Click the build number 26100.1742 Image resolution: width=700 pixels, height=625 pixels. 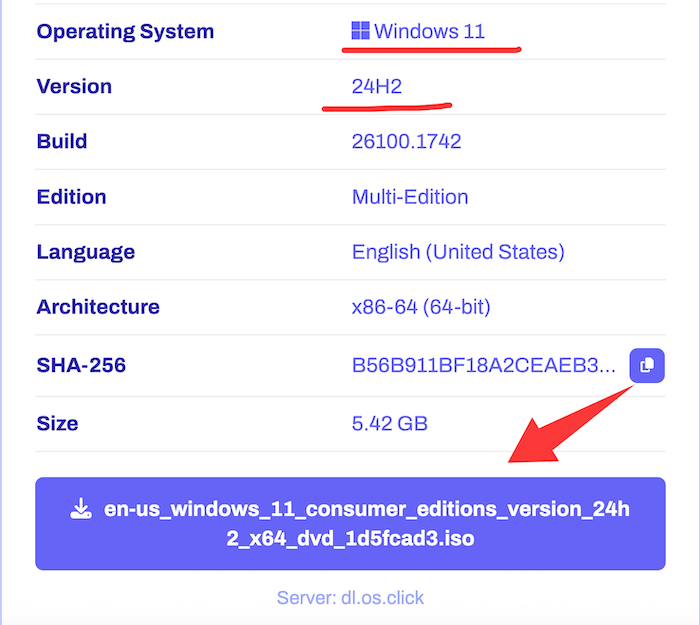click(x=406, y=142)
